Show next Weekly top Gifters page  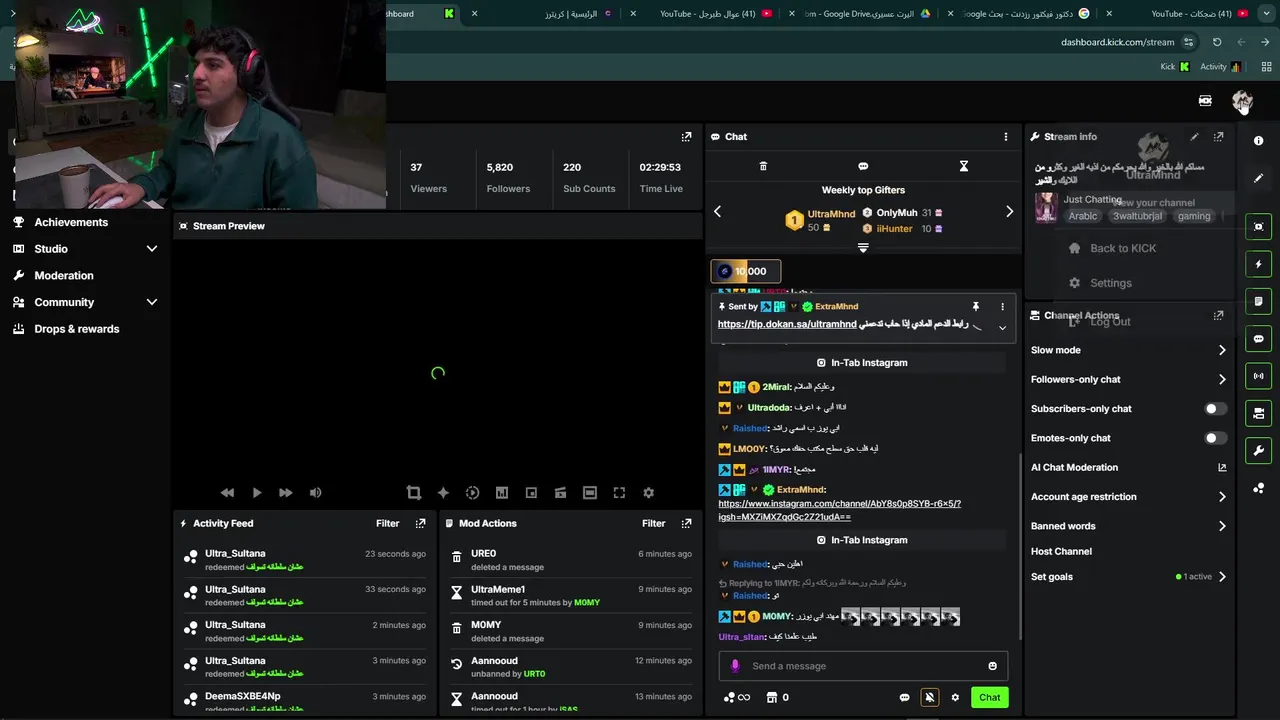click(x=1009, y=211)
